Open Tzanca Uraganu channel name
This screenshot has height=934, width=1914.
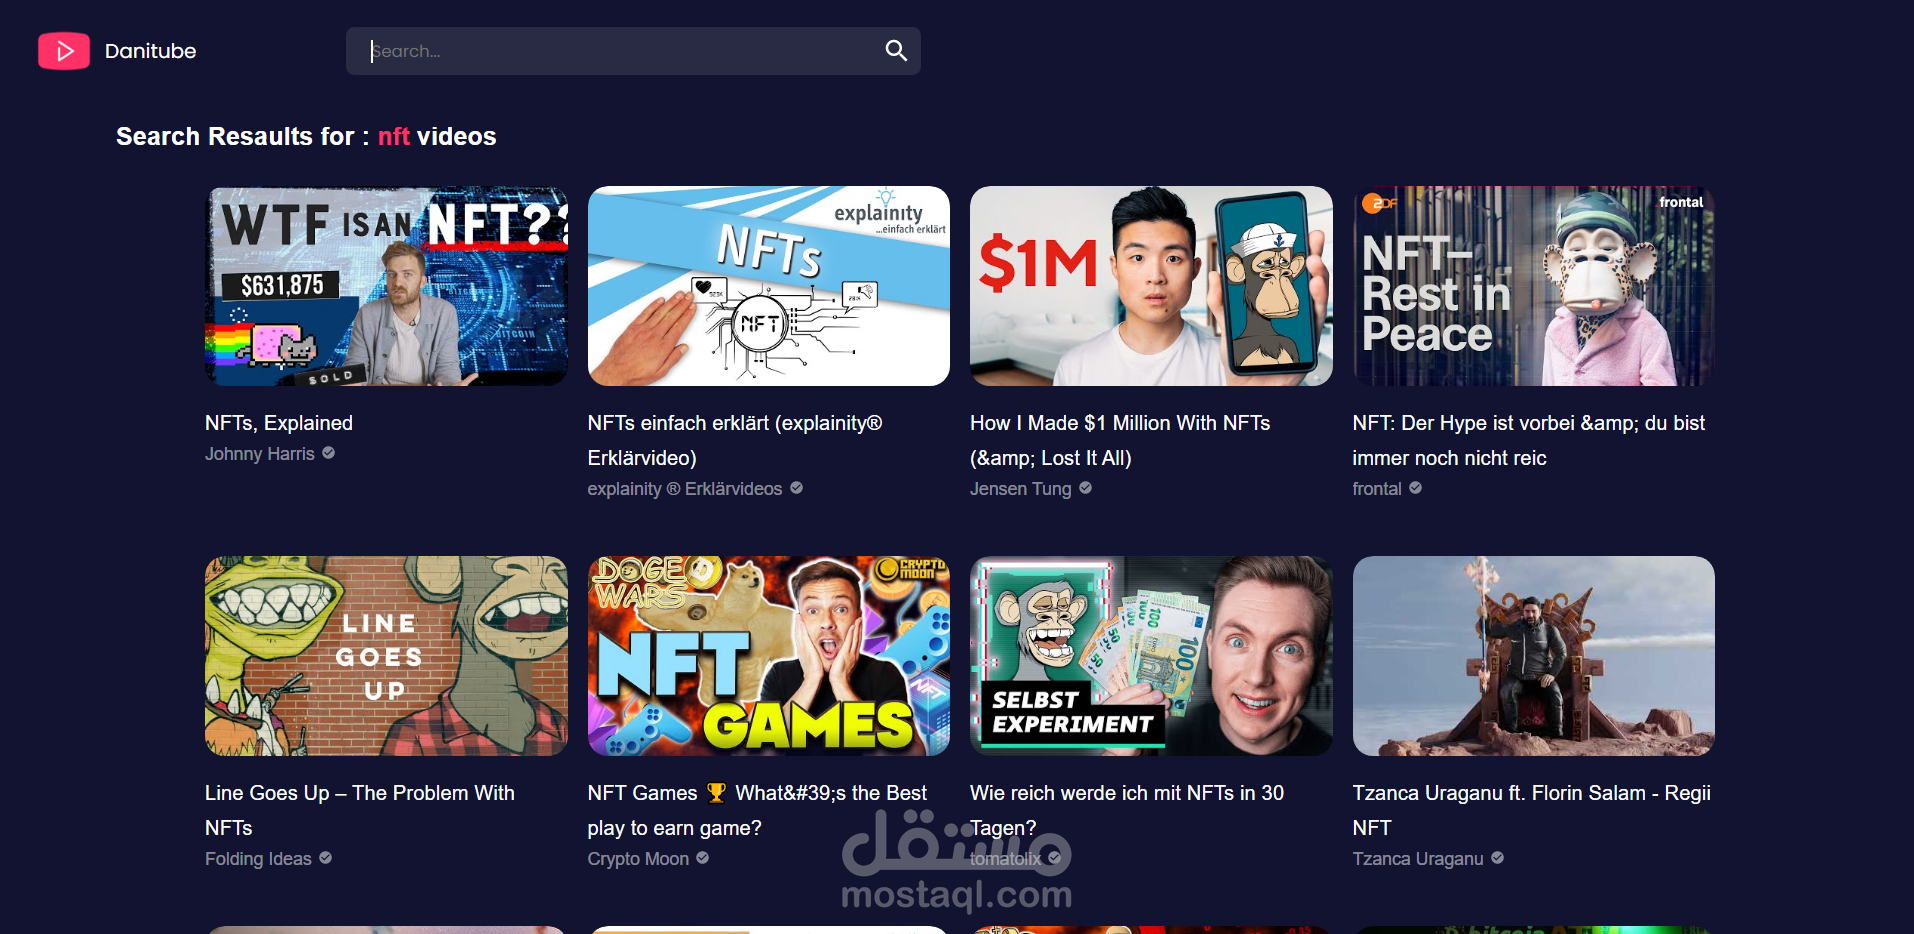1418,859
